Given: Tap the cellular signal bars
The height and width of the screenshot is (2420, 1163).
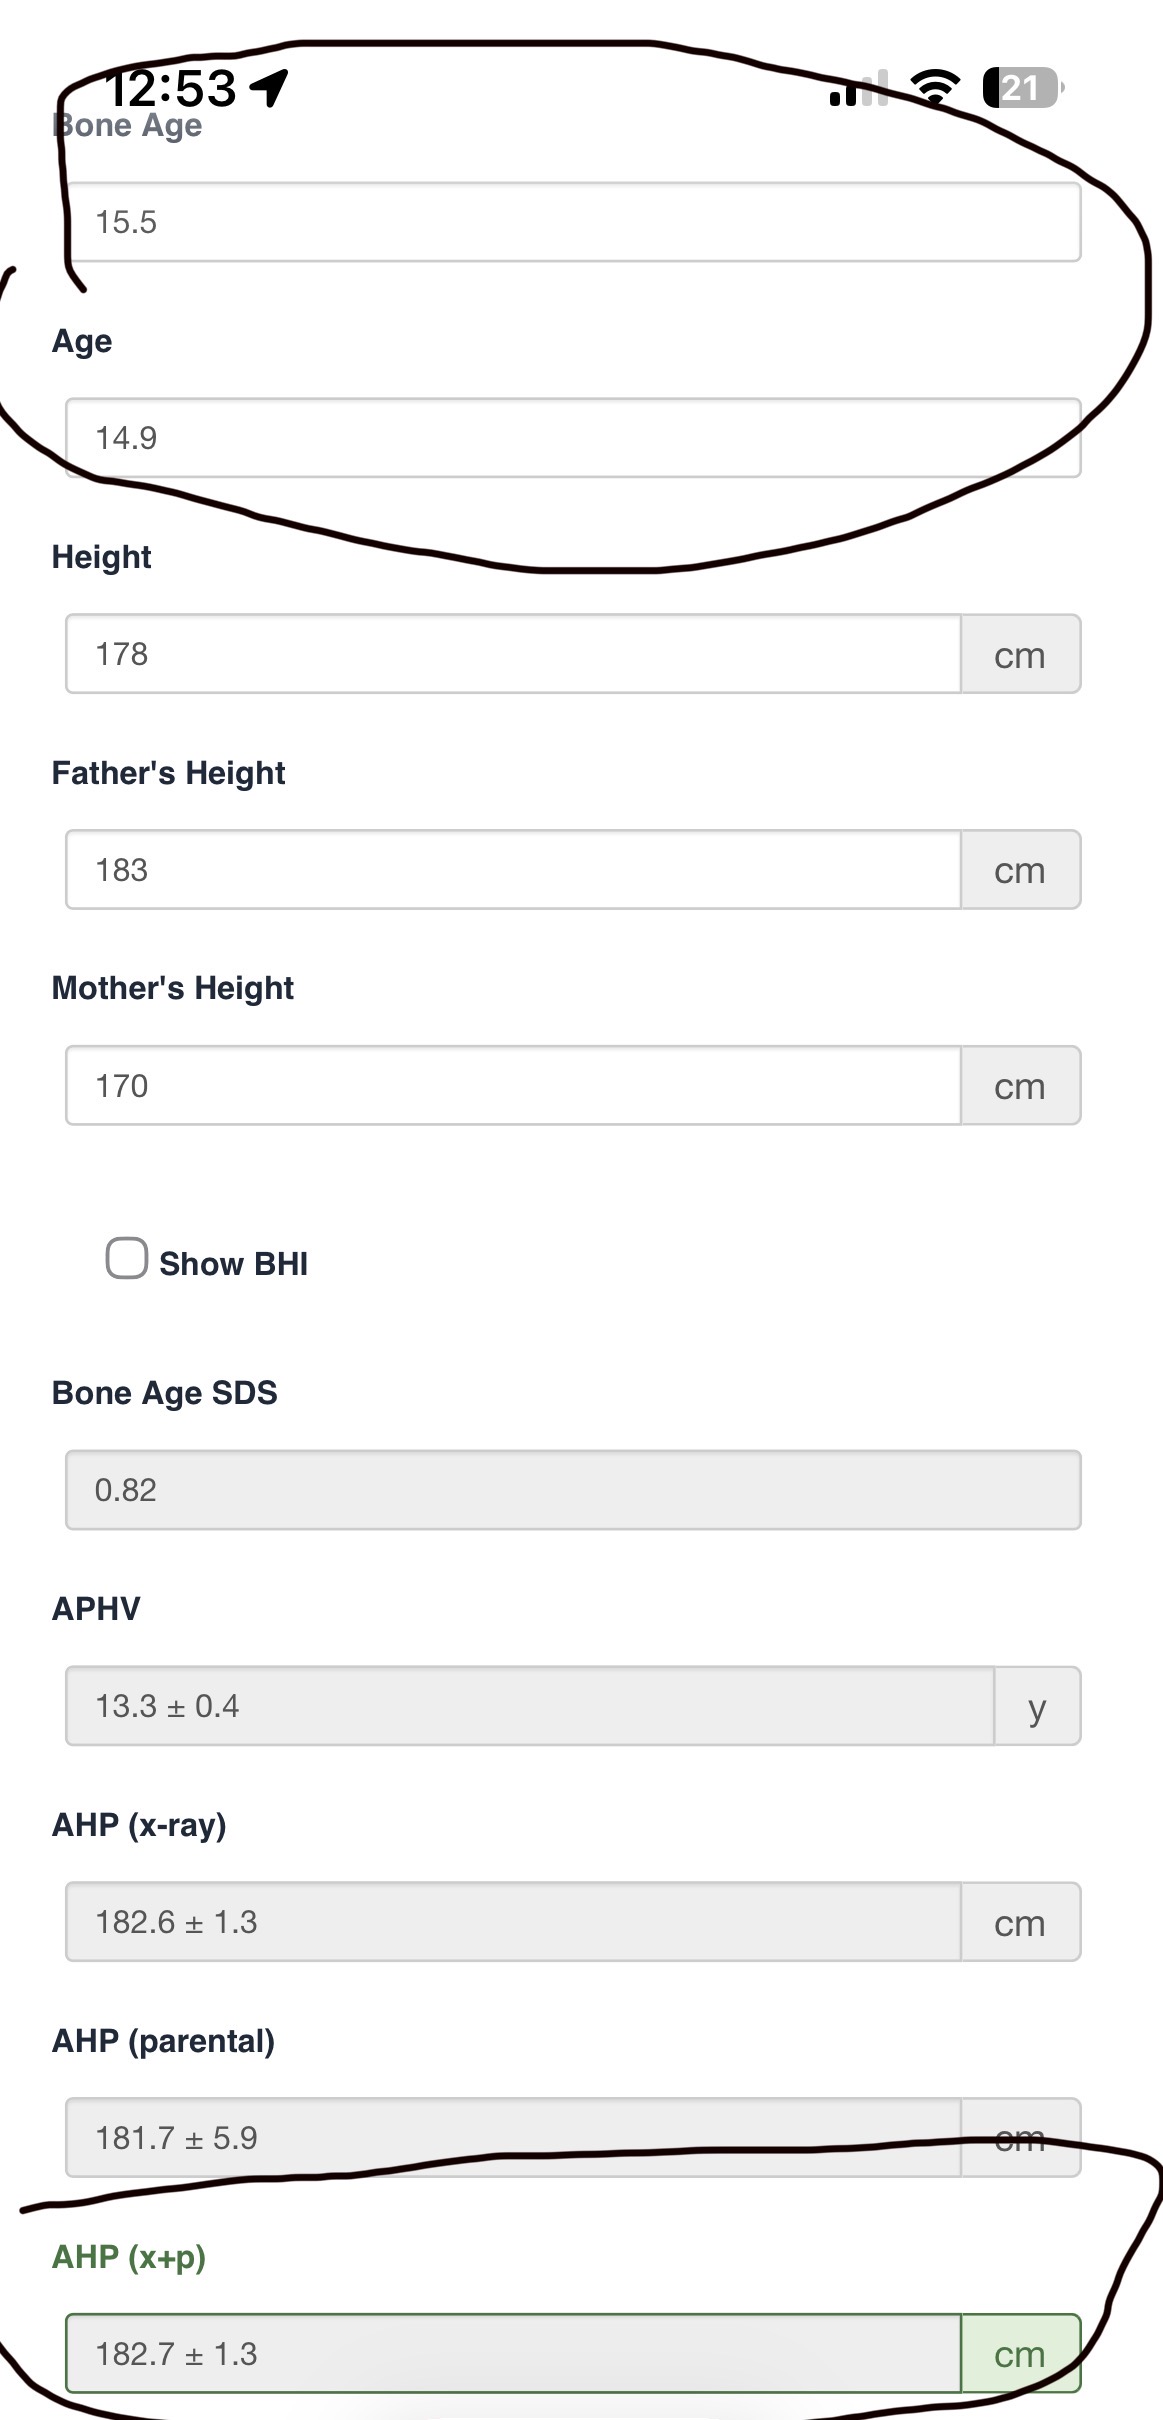Looking at the screenshot, I should 859,88.
